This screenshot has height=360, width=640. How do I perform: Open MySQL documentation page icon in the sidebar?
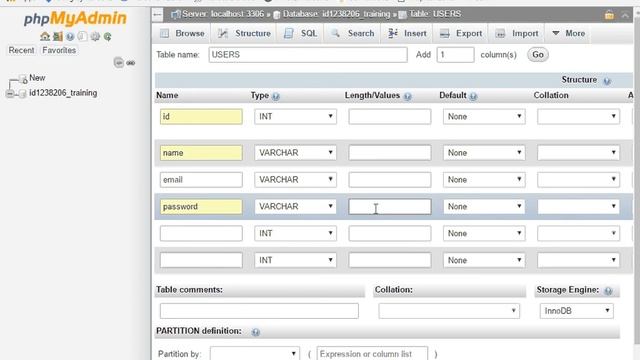[82, 36]
